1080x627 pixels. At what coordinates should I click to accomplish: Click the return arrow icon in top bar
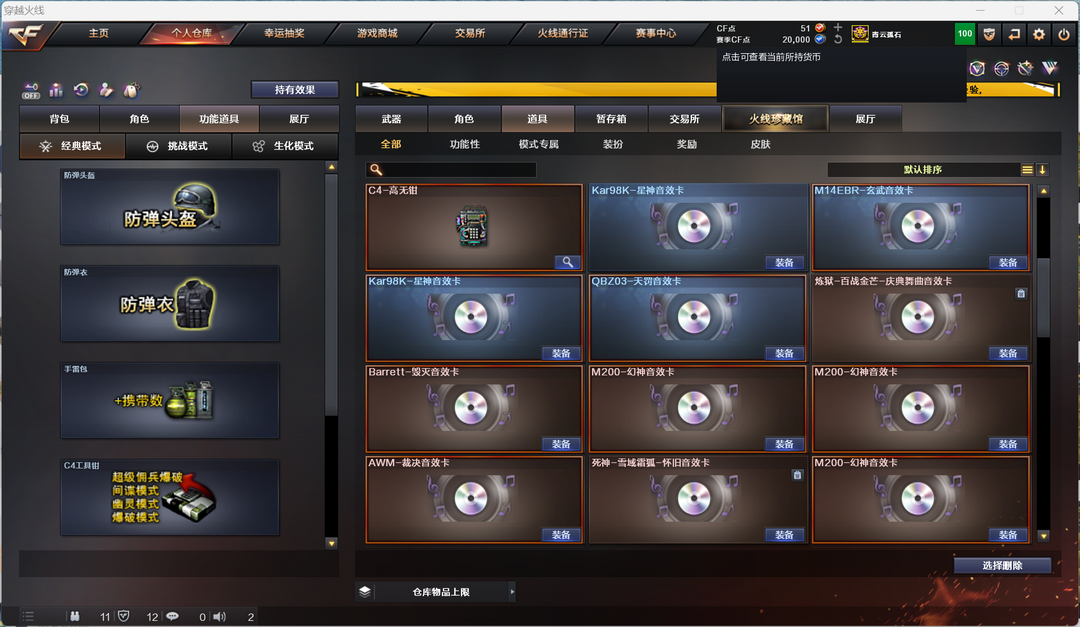point(1014,34)
